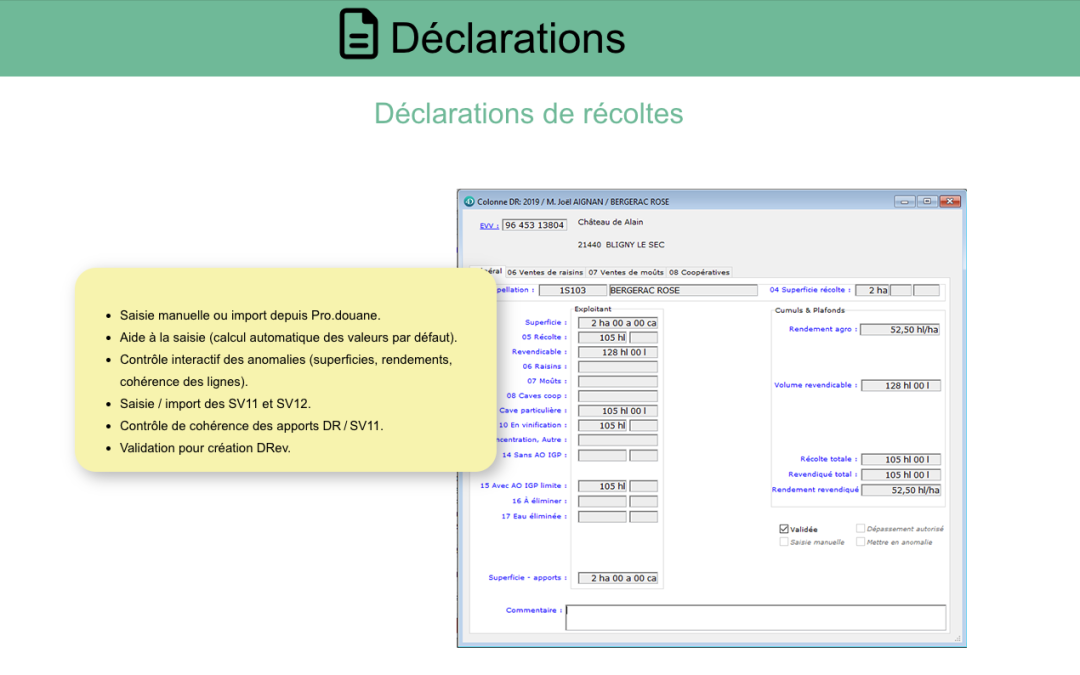Close the Colonne DR window
The height and width of the screenshot is (675, 1080).
[950, 201]
